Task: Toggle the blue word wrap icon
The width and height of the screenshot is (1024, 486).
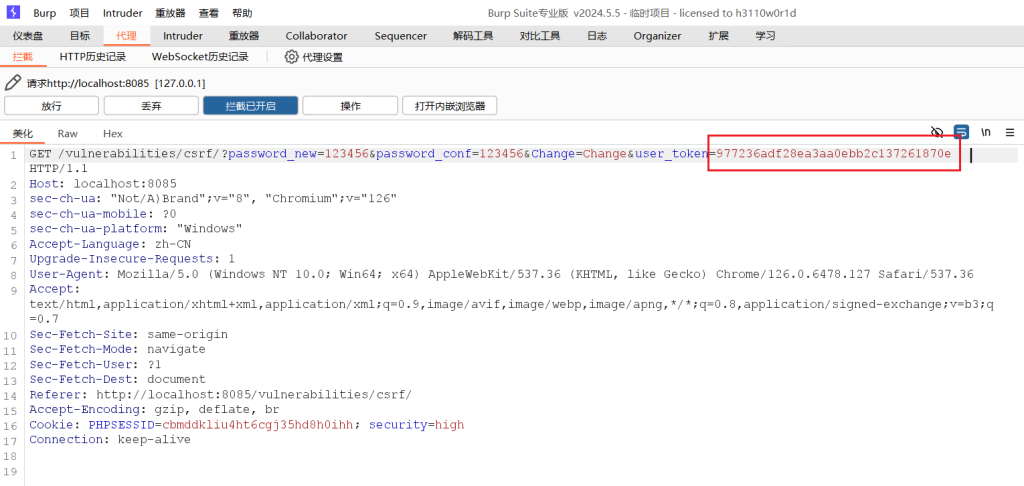Action: [961, 132]
